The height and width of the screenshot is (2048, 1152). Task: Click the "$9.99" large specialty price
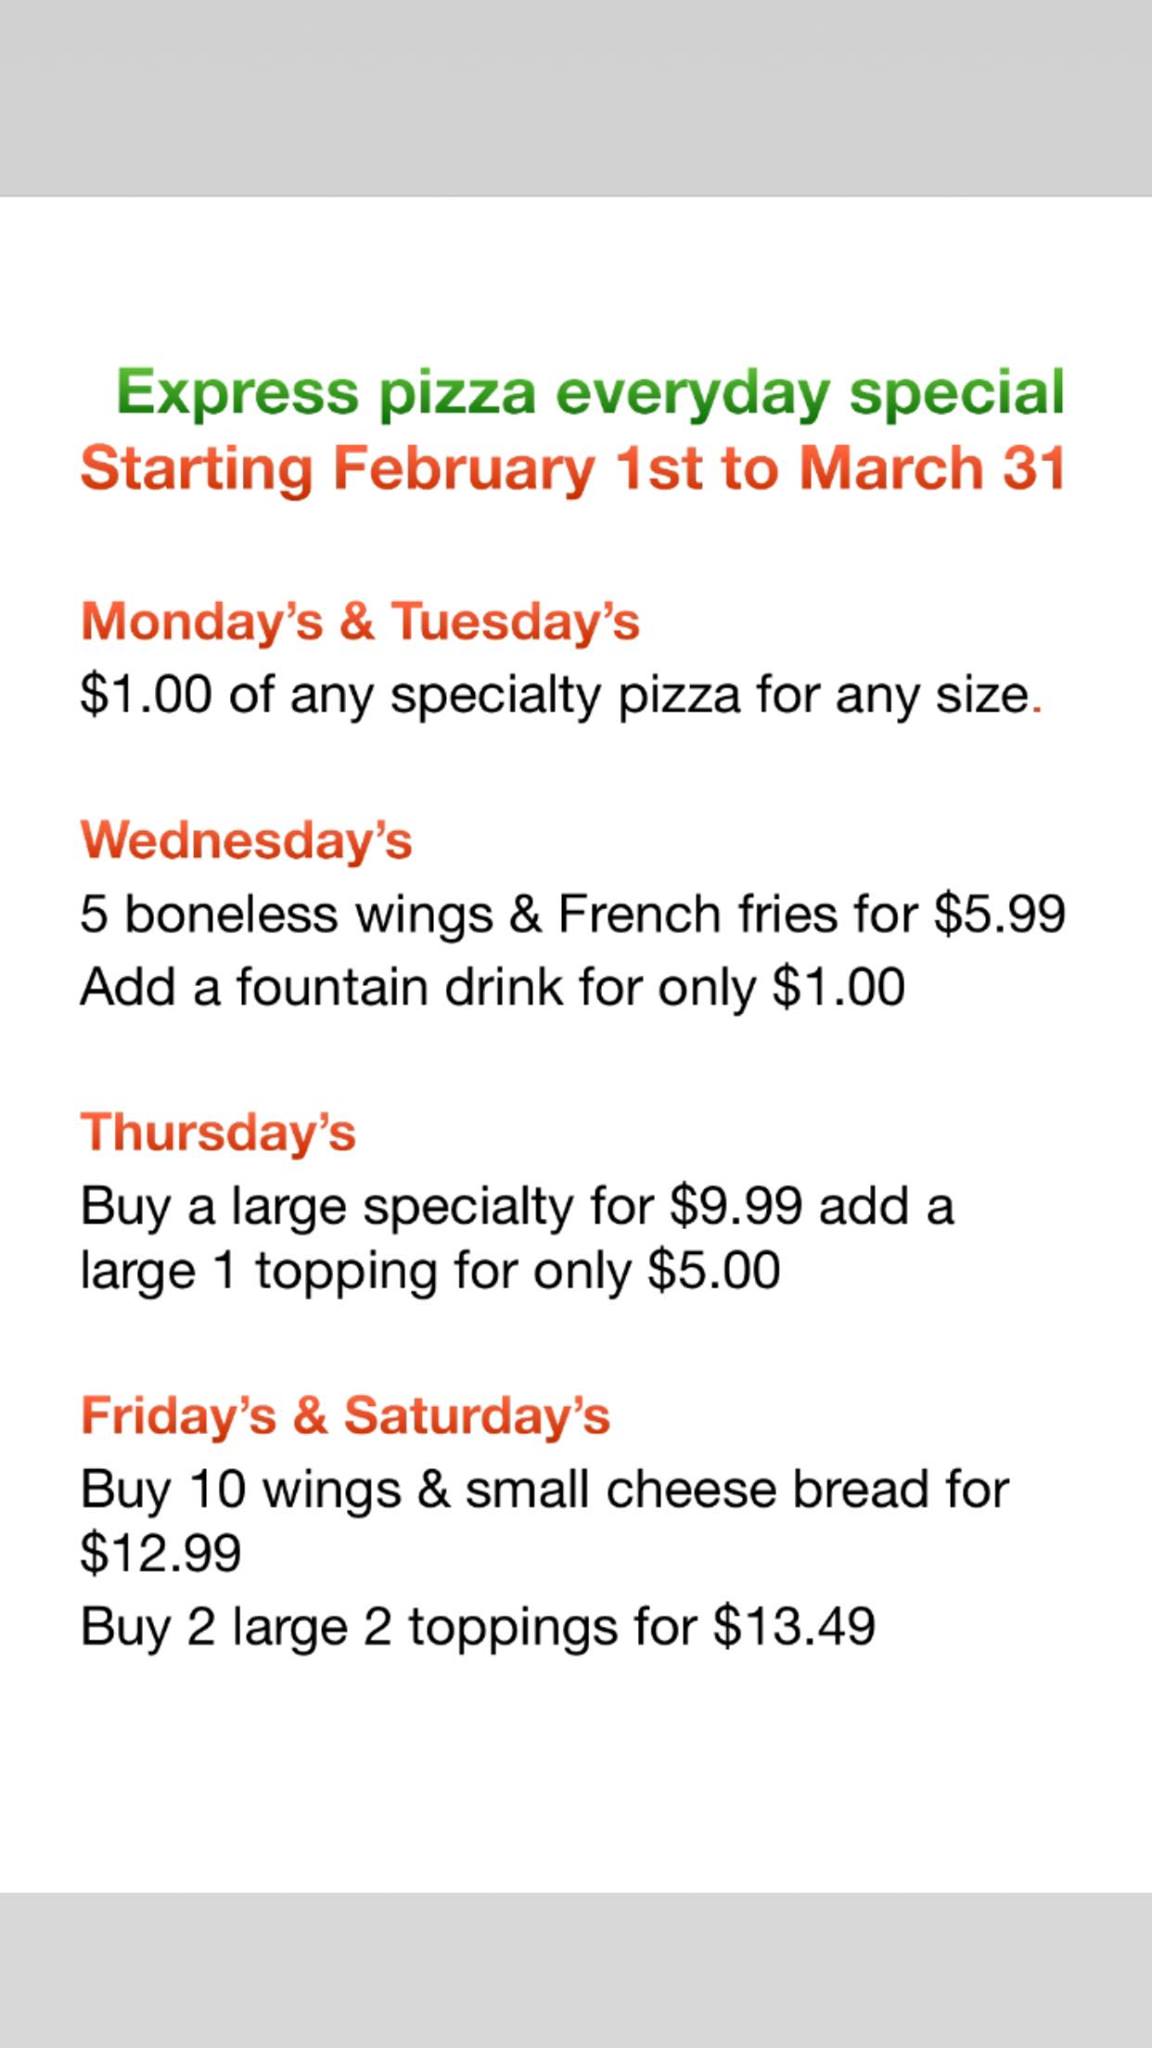coord(736,1206)
